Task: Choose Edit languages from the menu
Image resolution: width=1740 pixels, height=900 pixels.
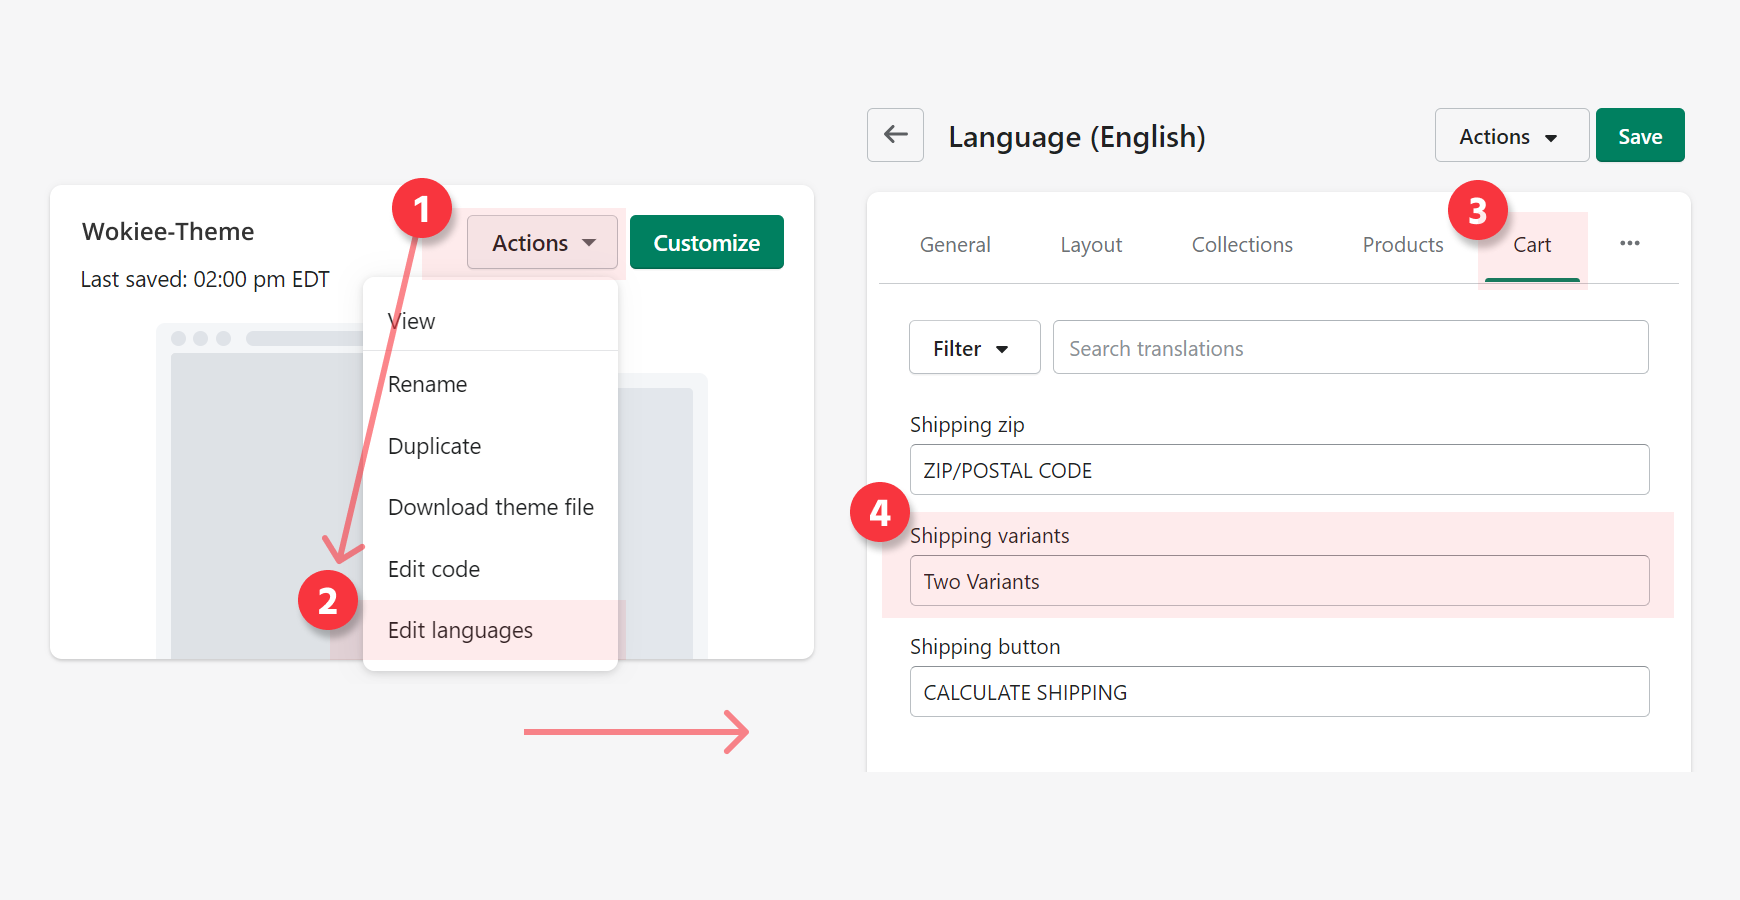Action: [x=460, y=630]
